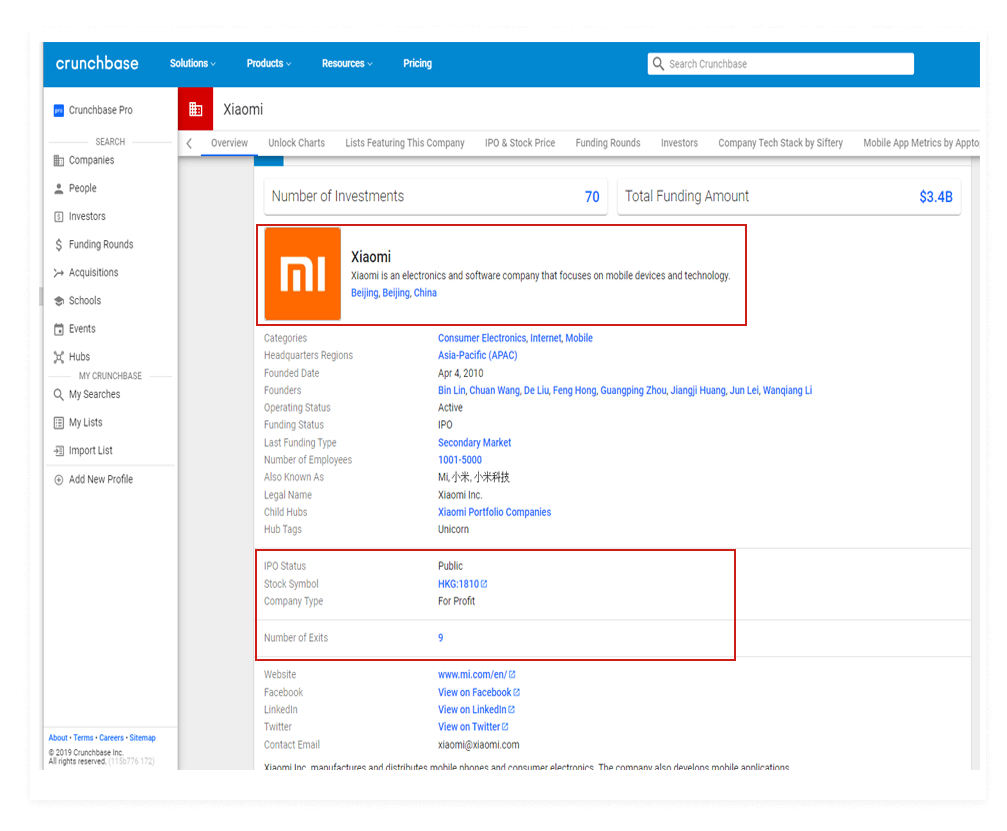
Task: Click the search magnifier icon
Action: [658, 64]
